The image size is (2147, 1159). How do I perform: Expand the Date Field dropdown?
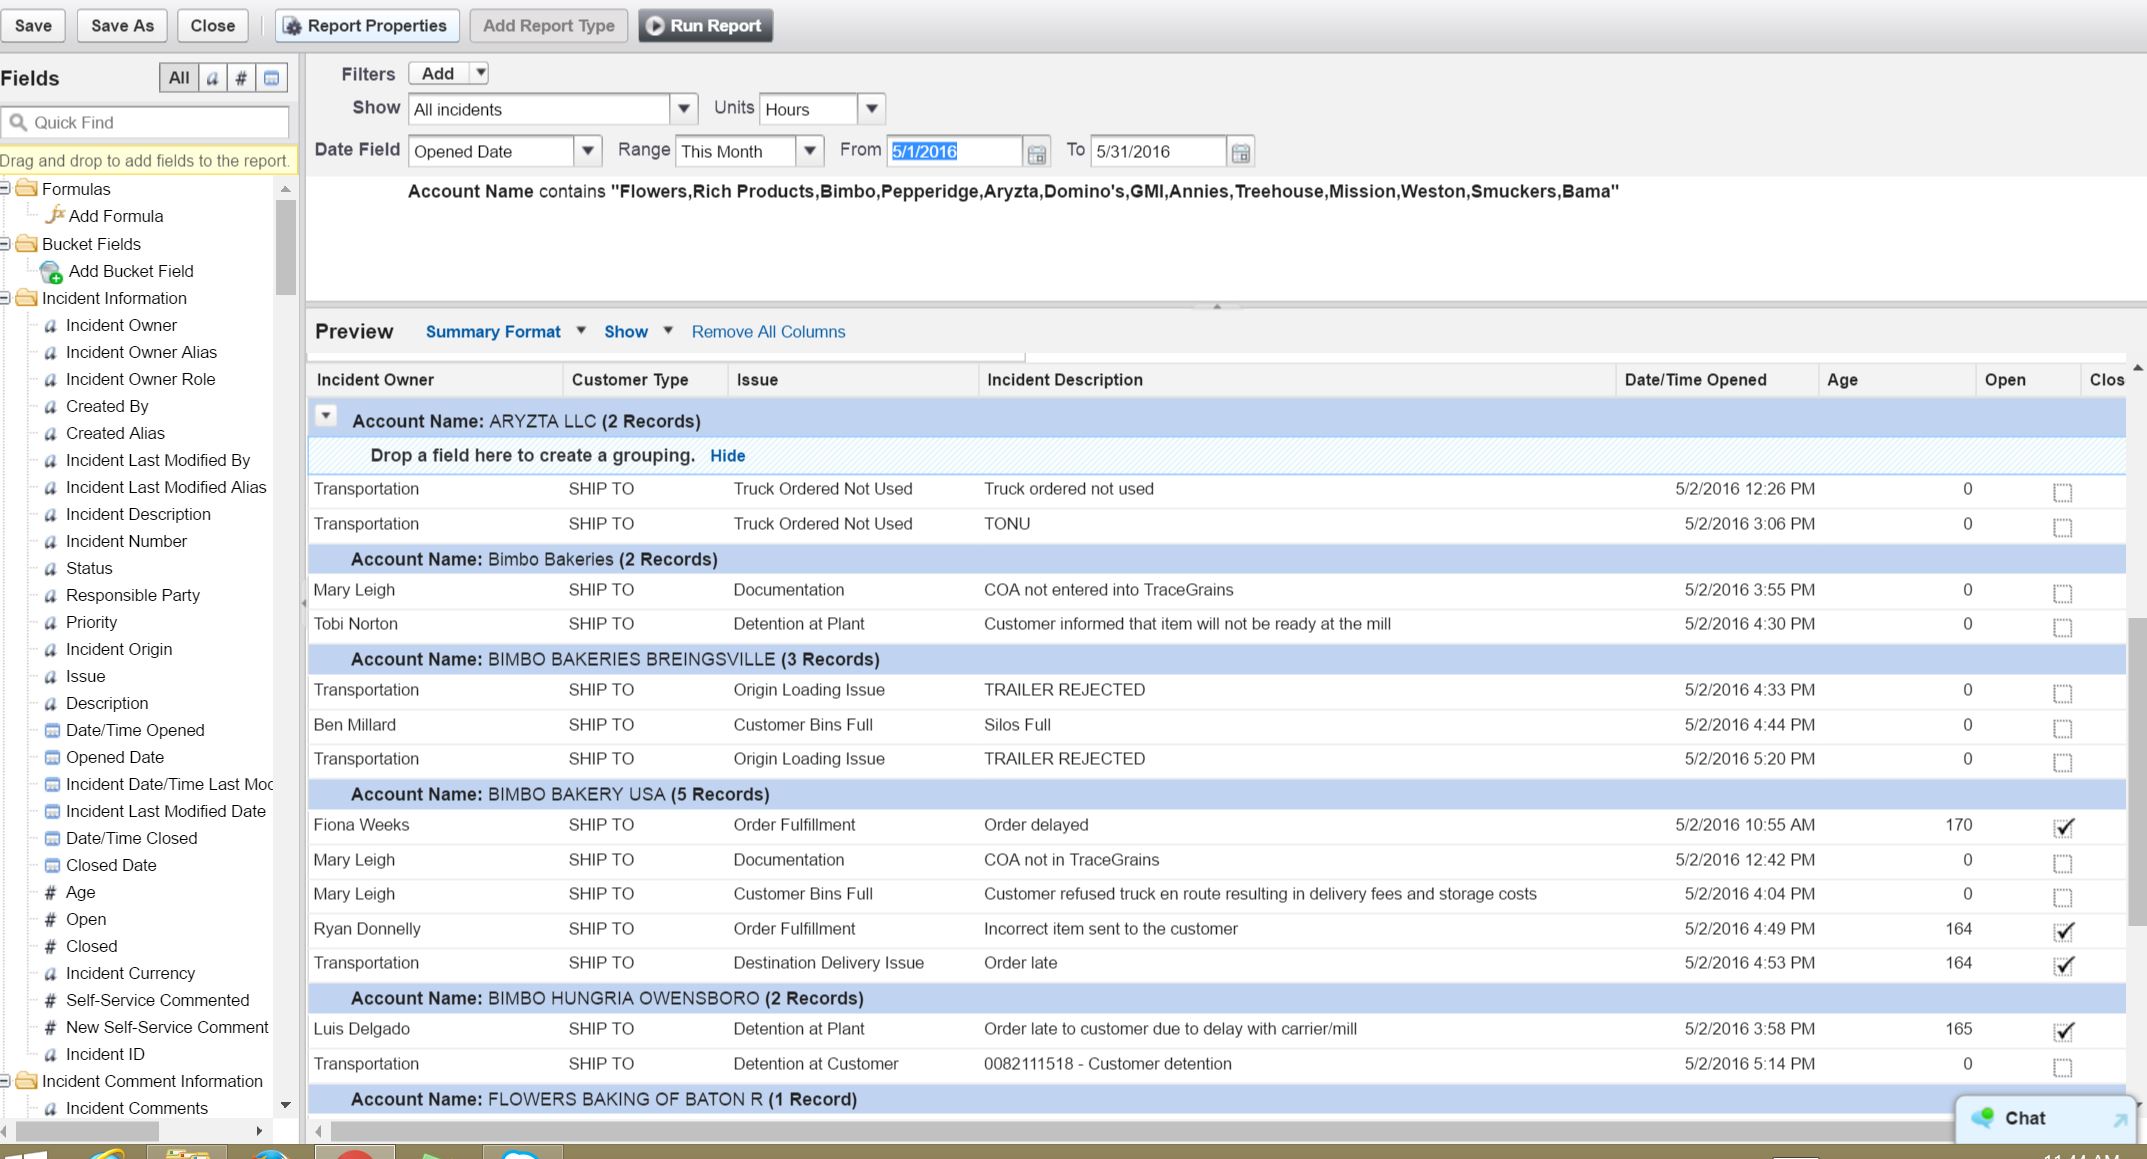coord(588,151)
